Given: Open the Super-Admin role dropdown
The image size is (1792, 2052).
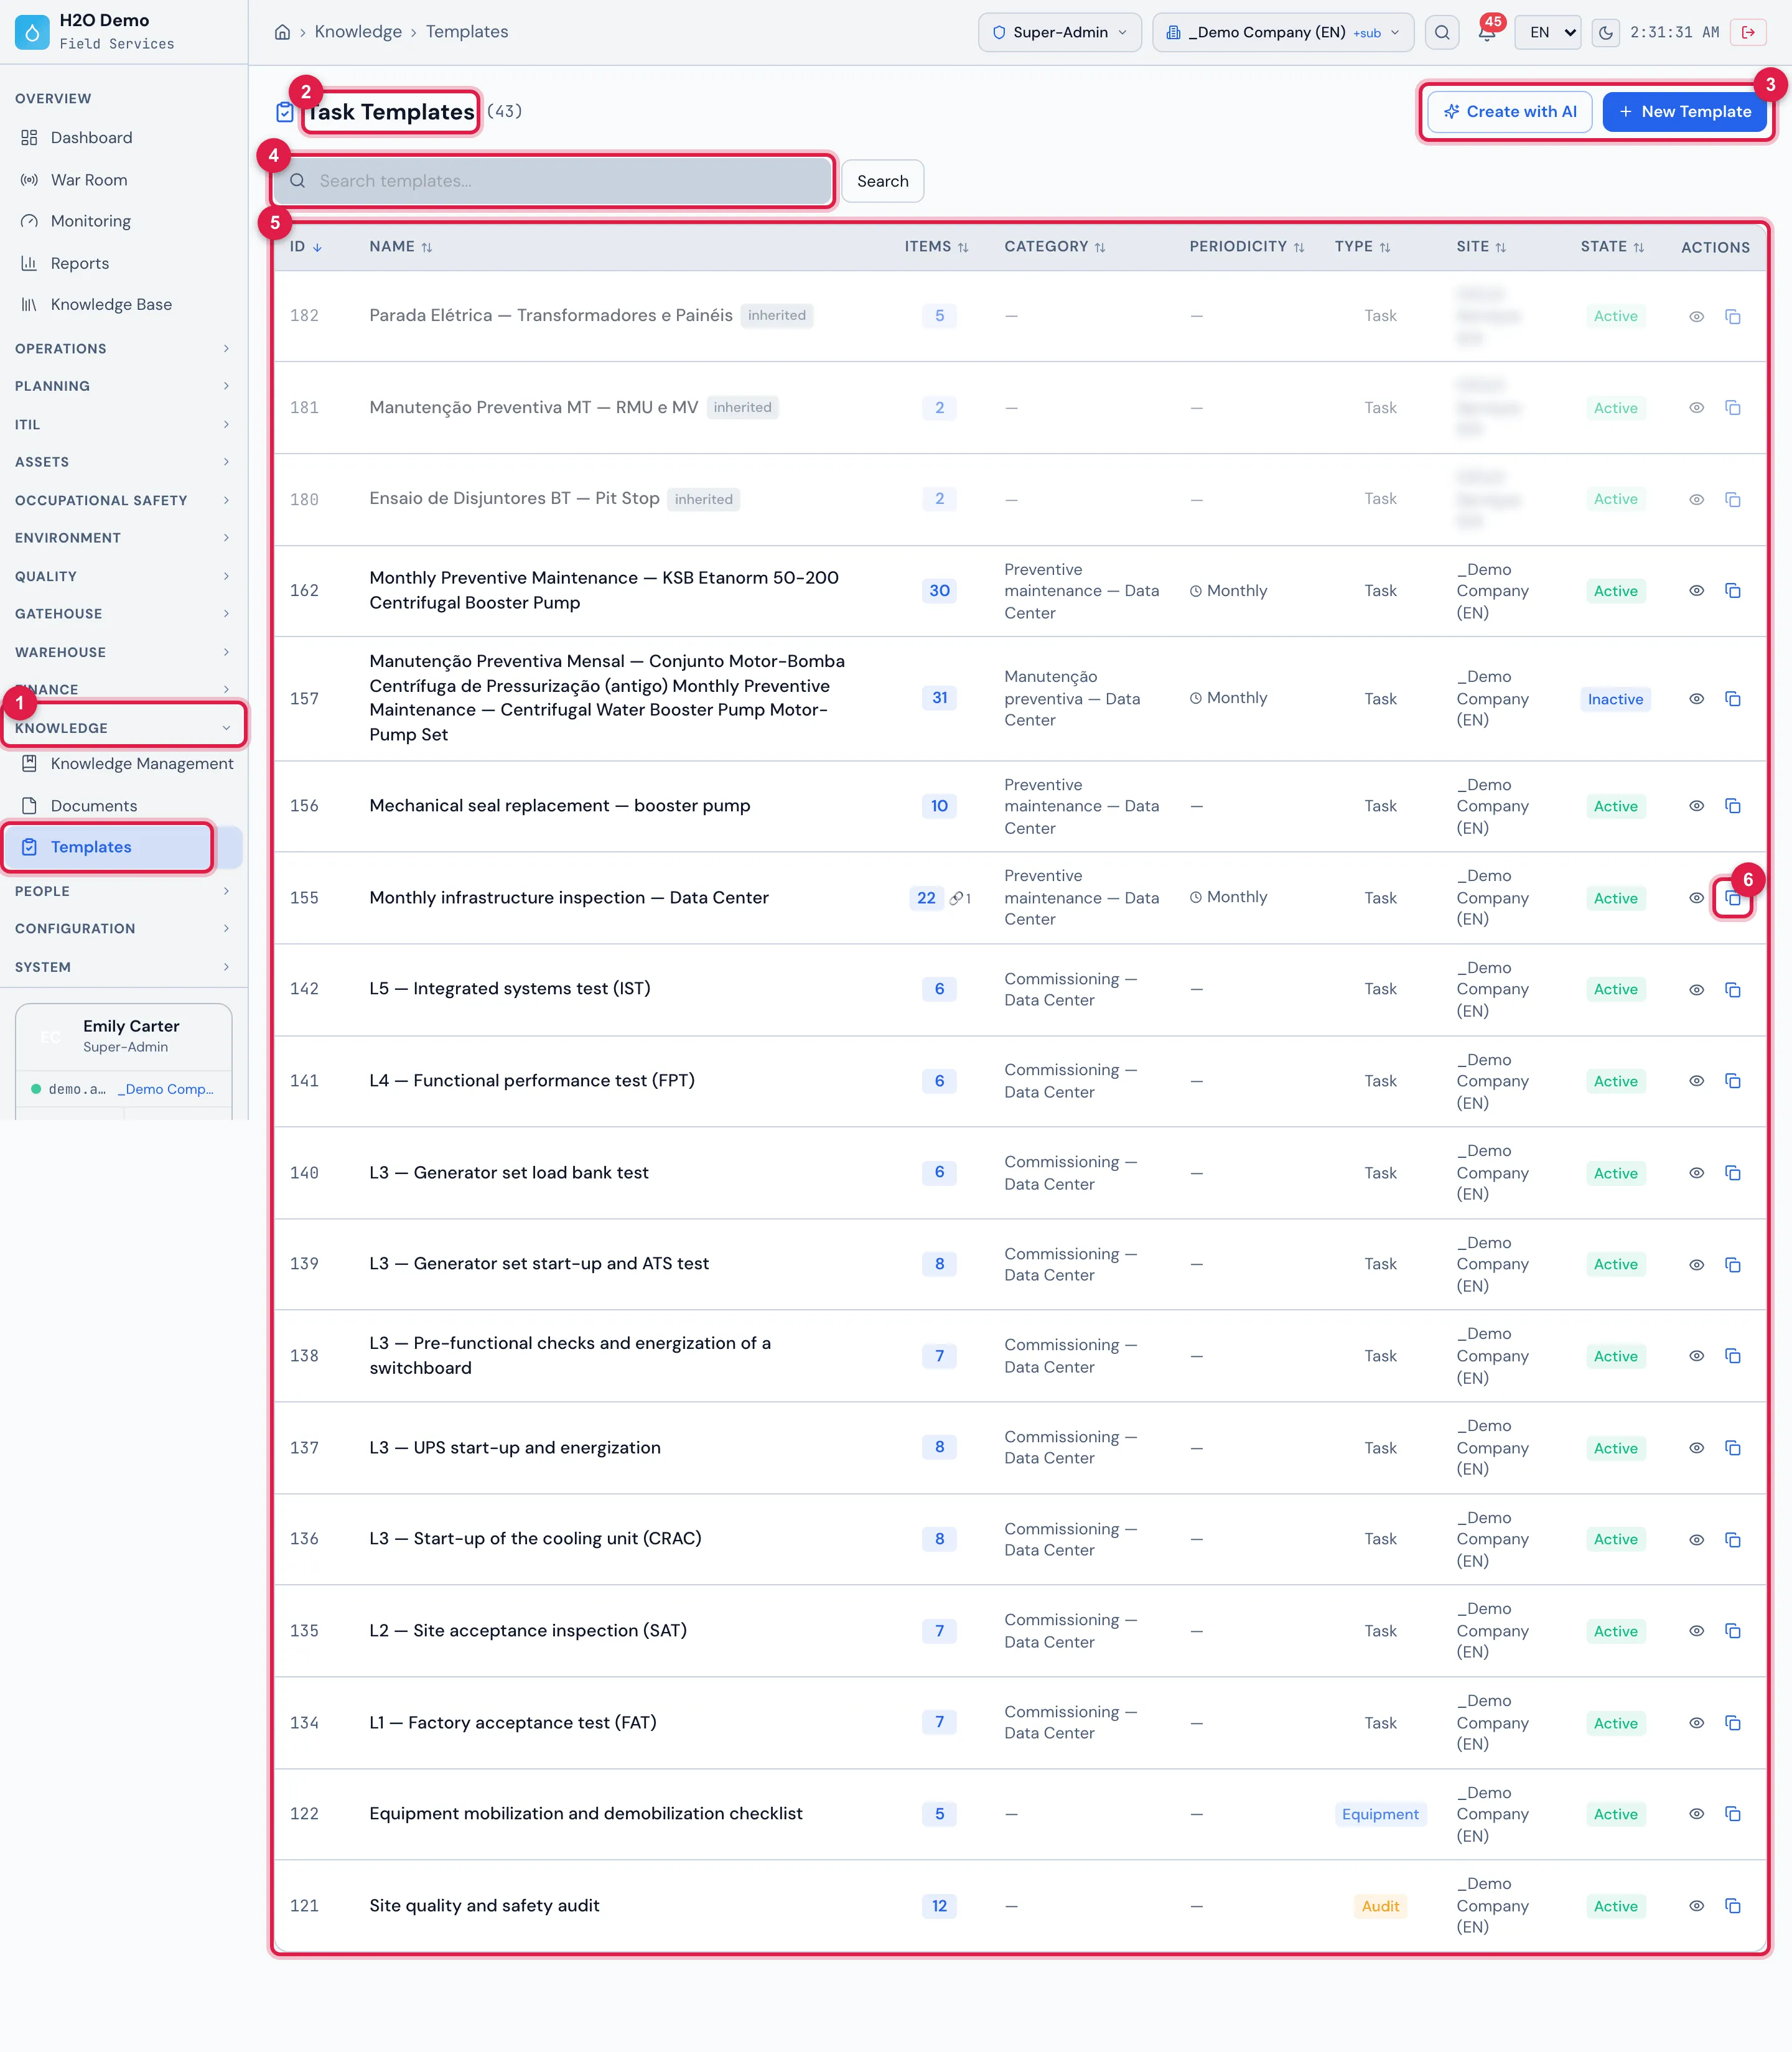Looking at the screenshot, I should tap(1059, 32).
